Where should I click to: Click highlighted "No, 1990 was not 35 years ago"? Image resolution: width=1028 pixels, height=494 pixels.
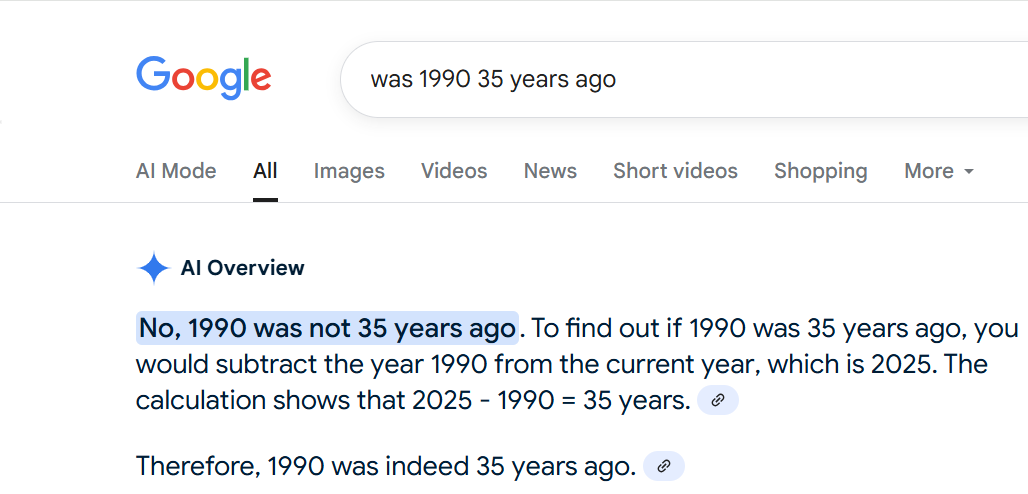[x=327, y=328]
